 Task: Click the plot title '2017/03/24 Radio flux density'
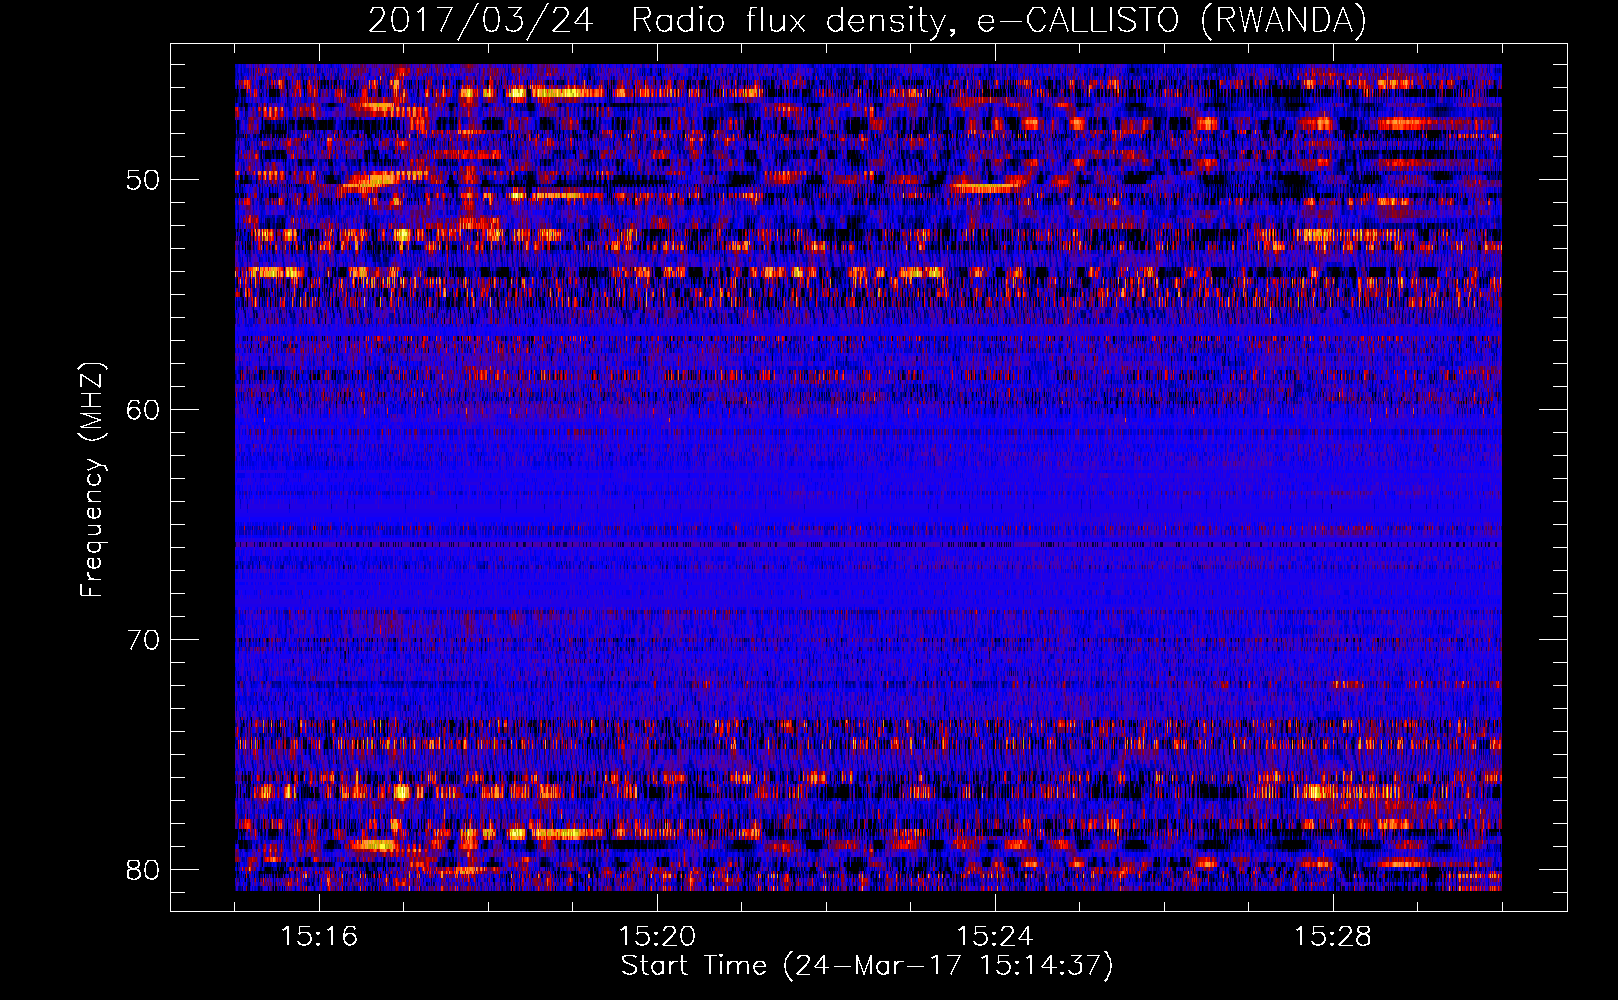click(867, 20)
